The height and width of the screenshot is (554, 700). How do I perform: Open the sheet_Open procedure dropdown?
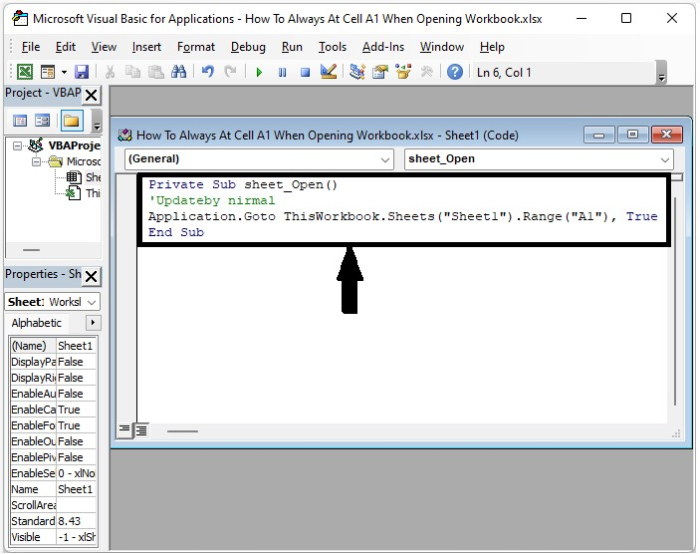665,159
